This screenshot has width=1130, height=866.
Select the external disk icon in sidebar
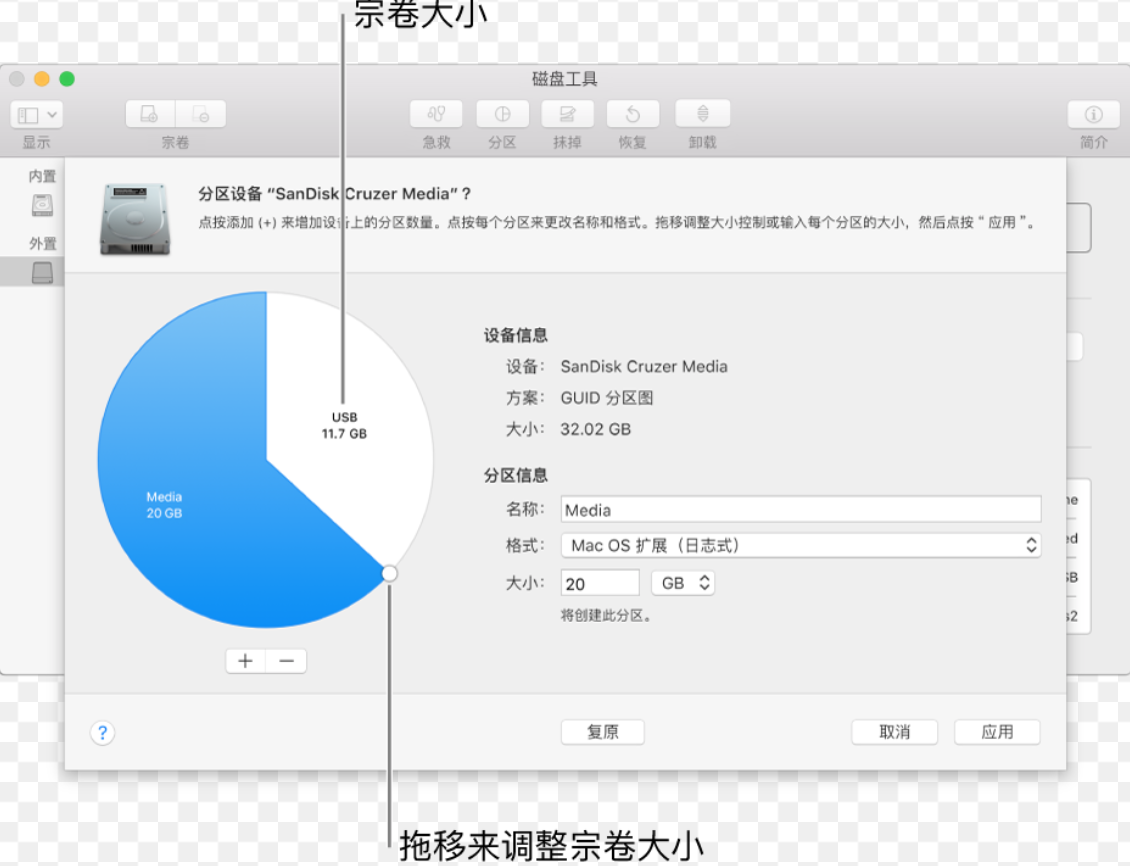pyautogui.click(x=41, y=271)
